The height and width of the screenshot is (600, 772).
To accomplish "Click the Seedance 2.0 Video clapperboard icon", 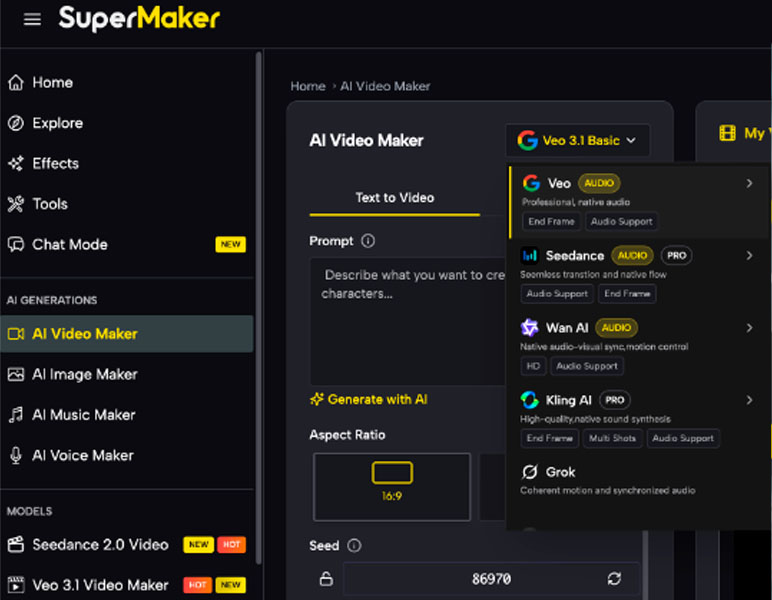I will 16,544.
